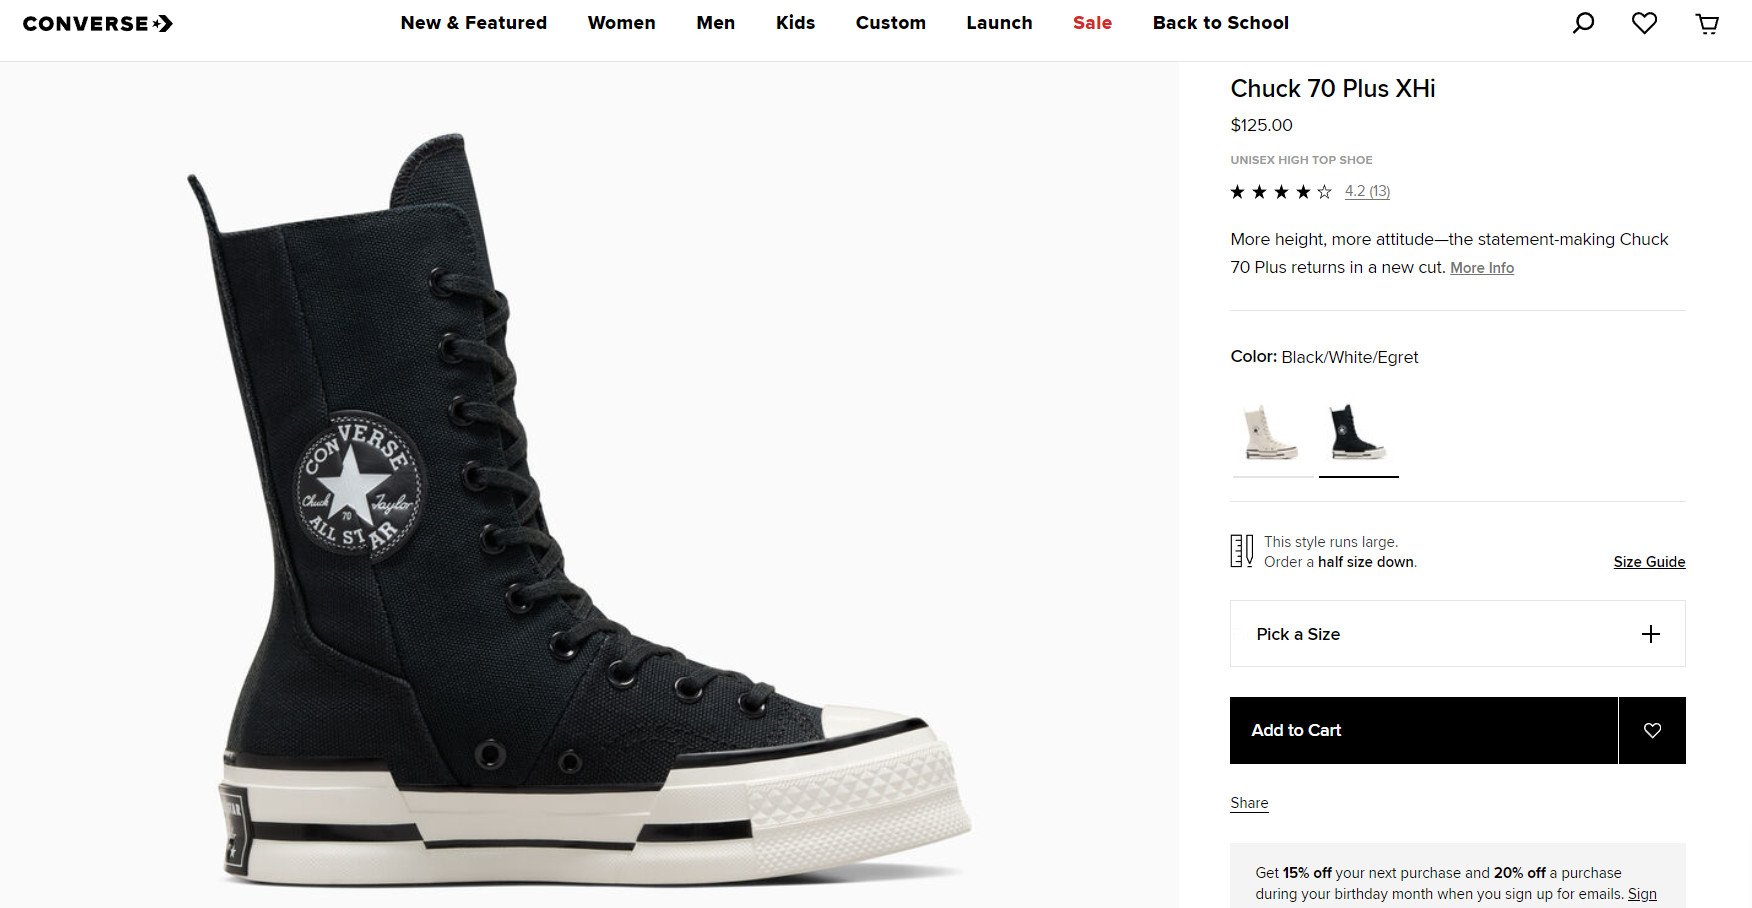The image size is (1752, 908).
Task: Select the black color swatch
Action: tap(1357, 433)
